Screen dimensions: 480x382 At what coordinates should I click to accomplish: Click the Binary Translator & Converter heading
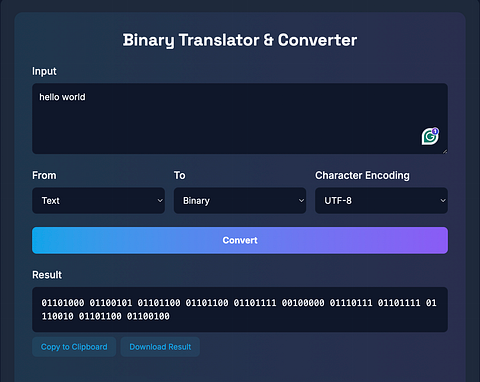coord(240,40)
